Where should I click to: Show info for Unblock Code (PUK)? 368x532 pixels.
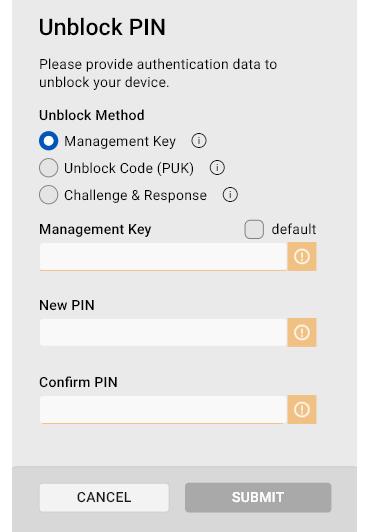click(x=217, y=168)
